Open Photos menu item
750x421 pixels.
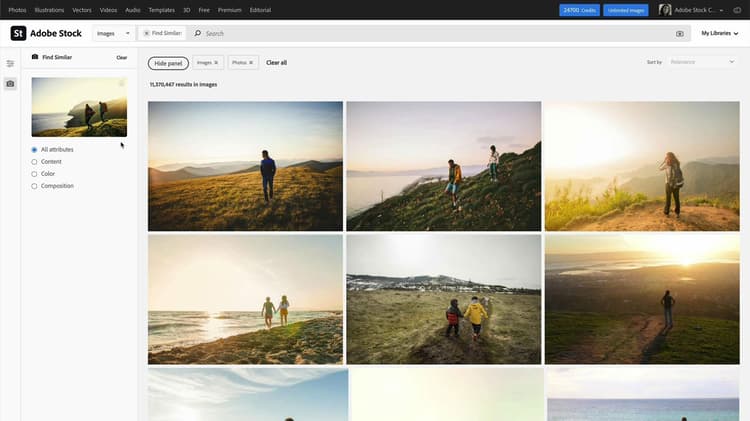(x=17, y=10)
